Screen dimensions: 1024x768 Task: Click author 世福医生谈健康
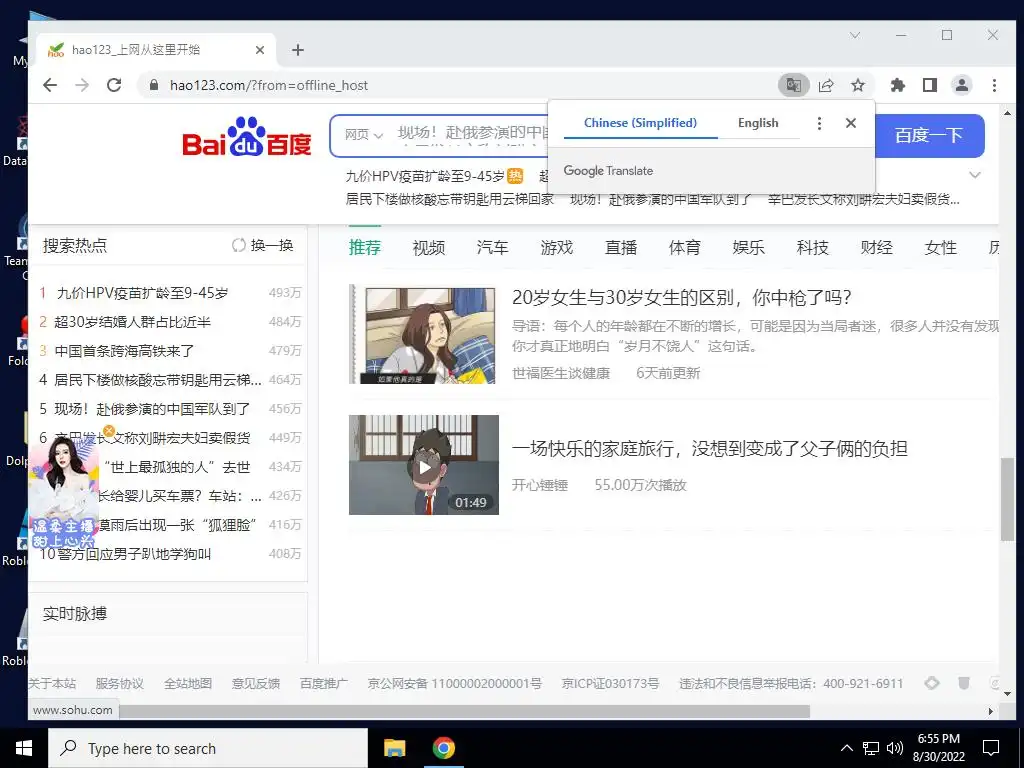(x=561, y=373)
